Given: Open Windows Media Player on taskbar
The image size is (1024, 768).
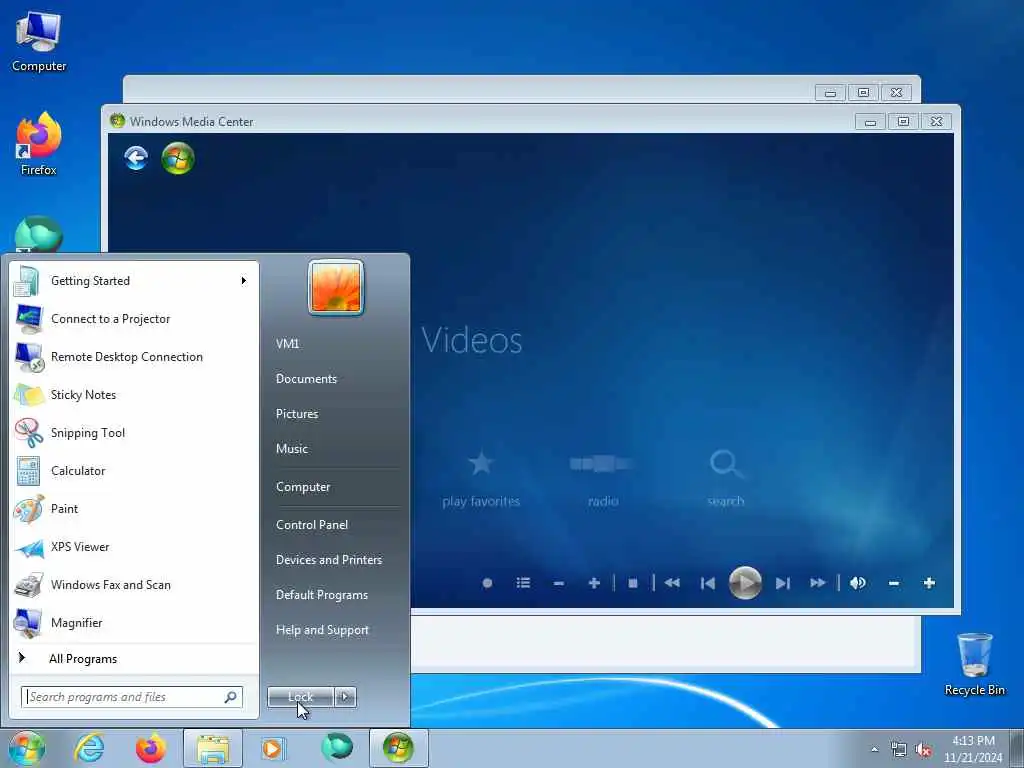Looking at the screenshot, I should (x=273, y=748).
